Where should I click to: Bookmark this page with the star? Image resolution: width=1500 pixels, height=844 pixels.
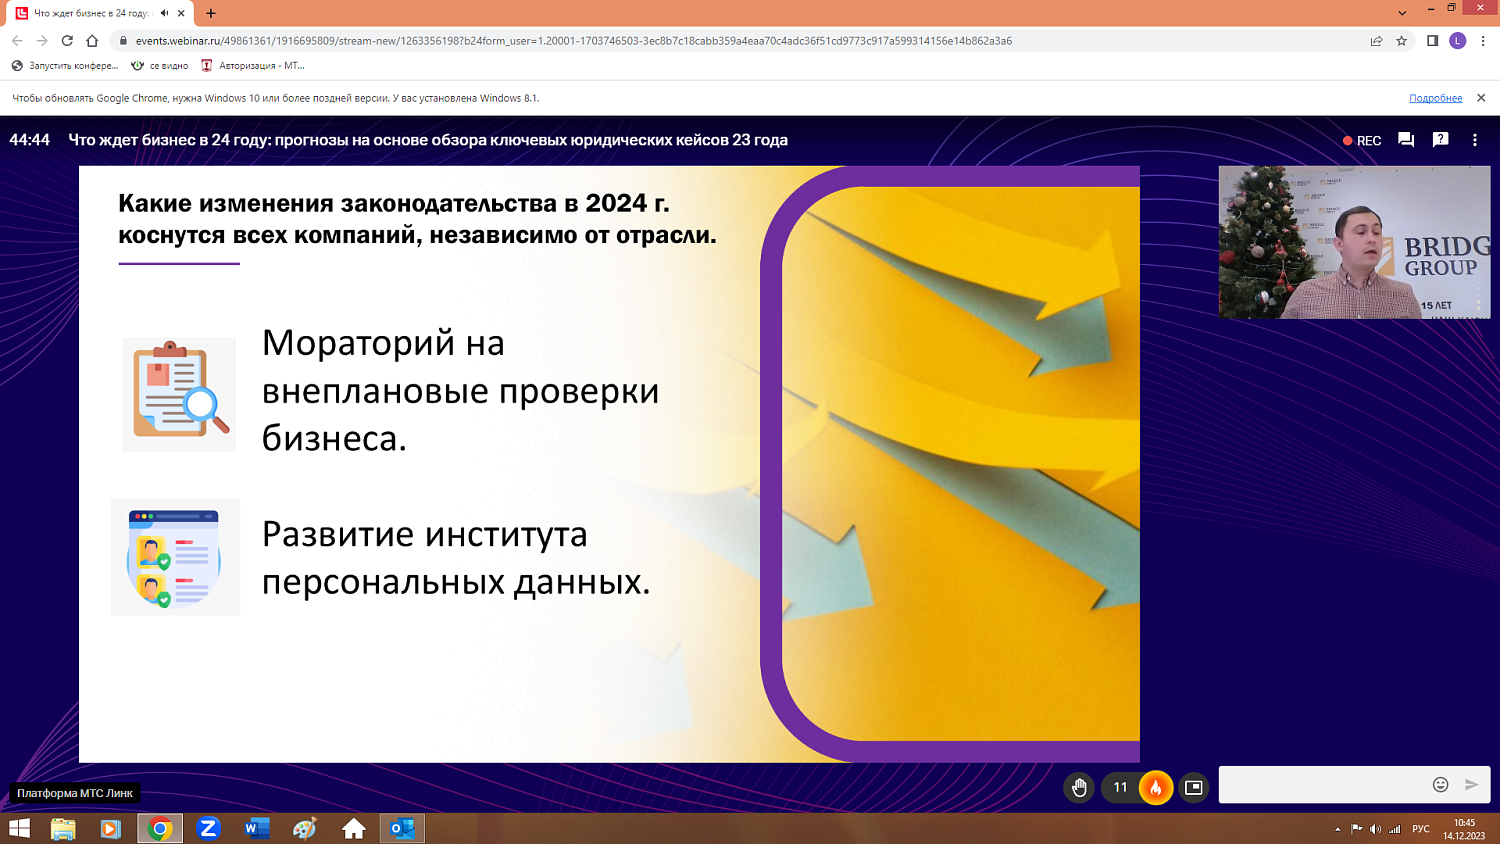click(1402, 41)
